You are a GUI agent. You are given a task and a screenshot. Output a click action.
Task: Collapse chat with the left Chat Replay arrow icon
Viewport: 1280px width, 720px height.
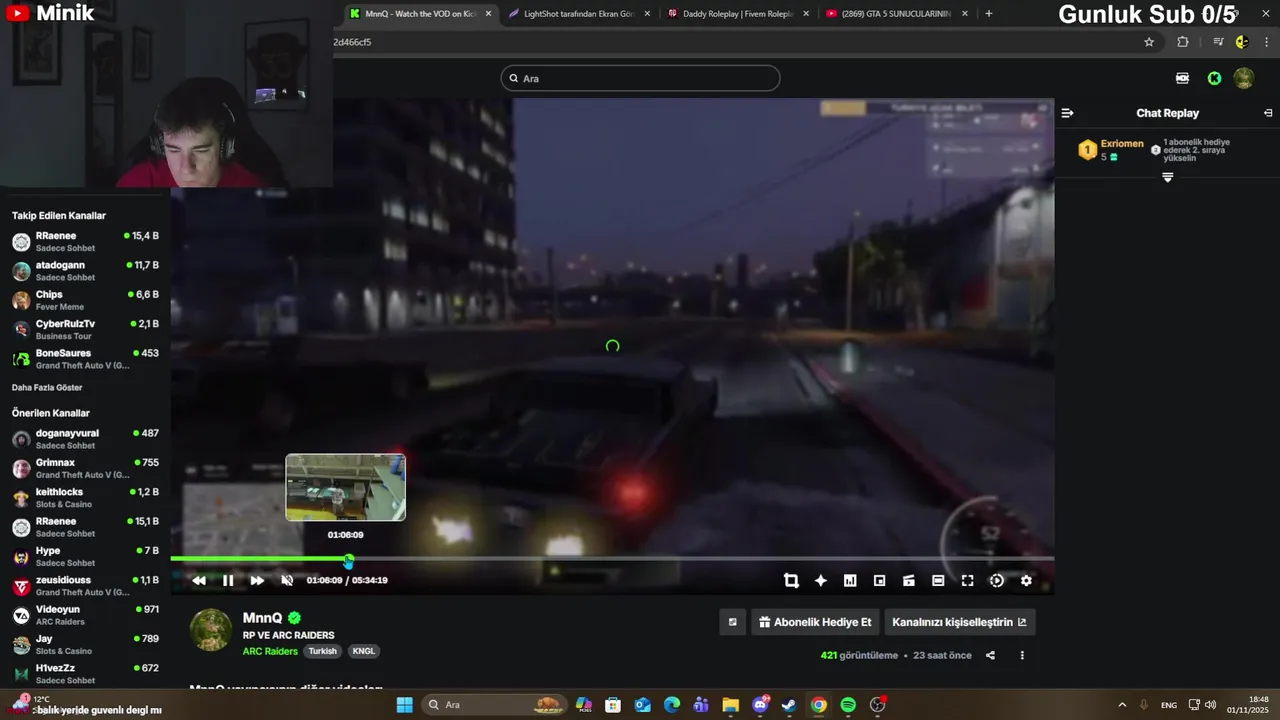tap(1067, 113)
